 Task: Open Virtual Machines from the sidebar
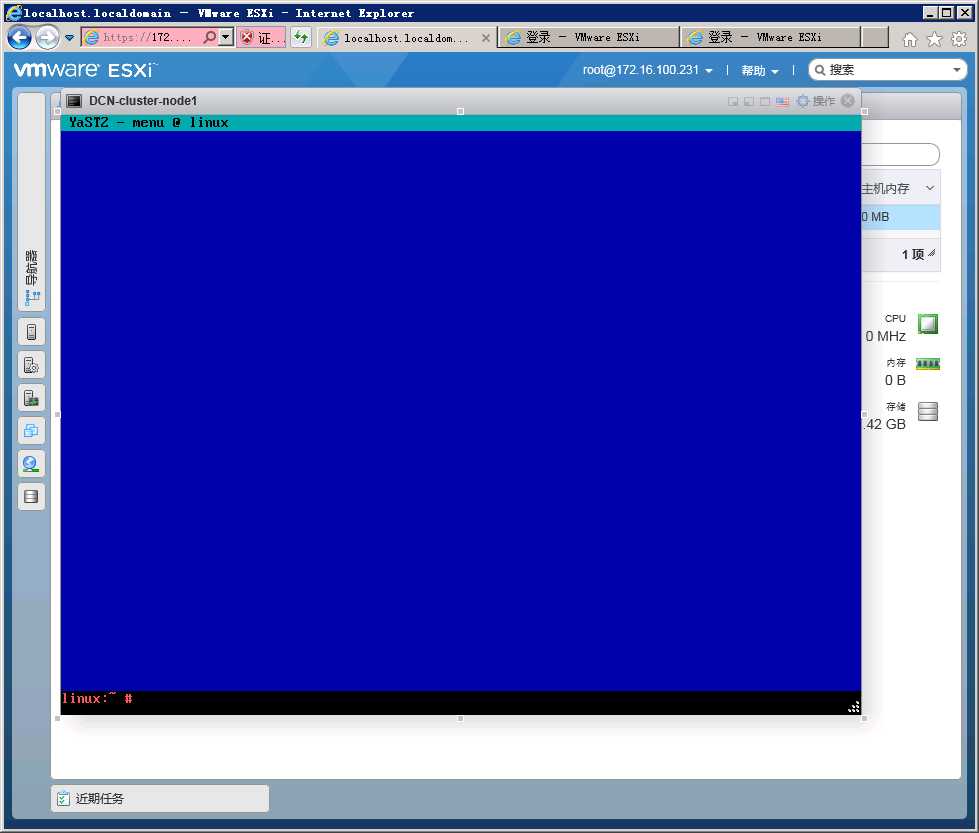31,431
